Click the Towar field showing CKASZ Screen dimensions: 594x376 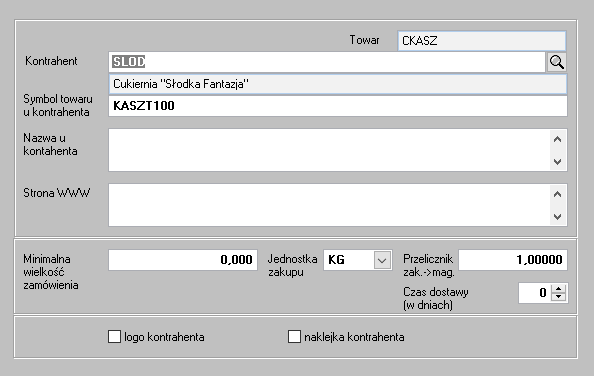click(482, 41)
